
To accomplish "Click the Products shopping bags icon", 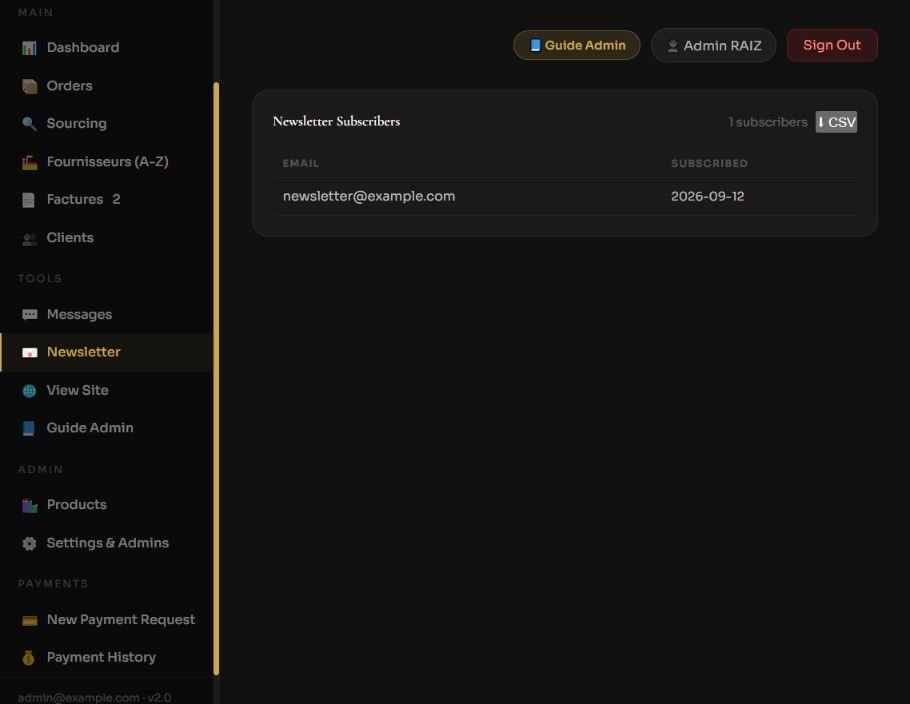I will [29, 505].
